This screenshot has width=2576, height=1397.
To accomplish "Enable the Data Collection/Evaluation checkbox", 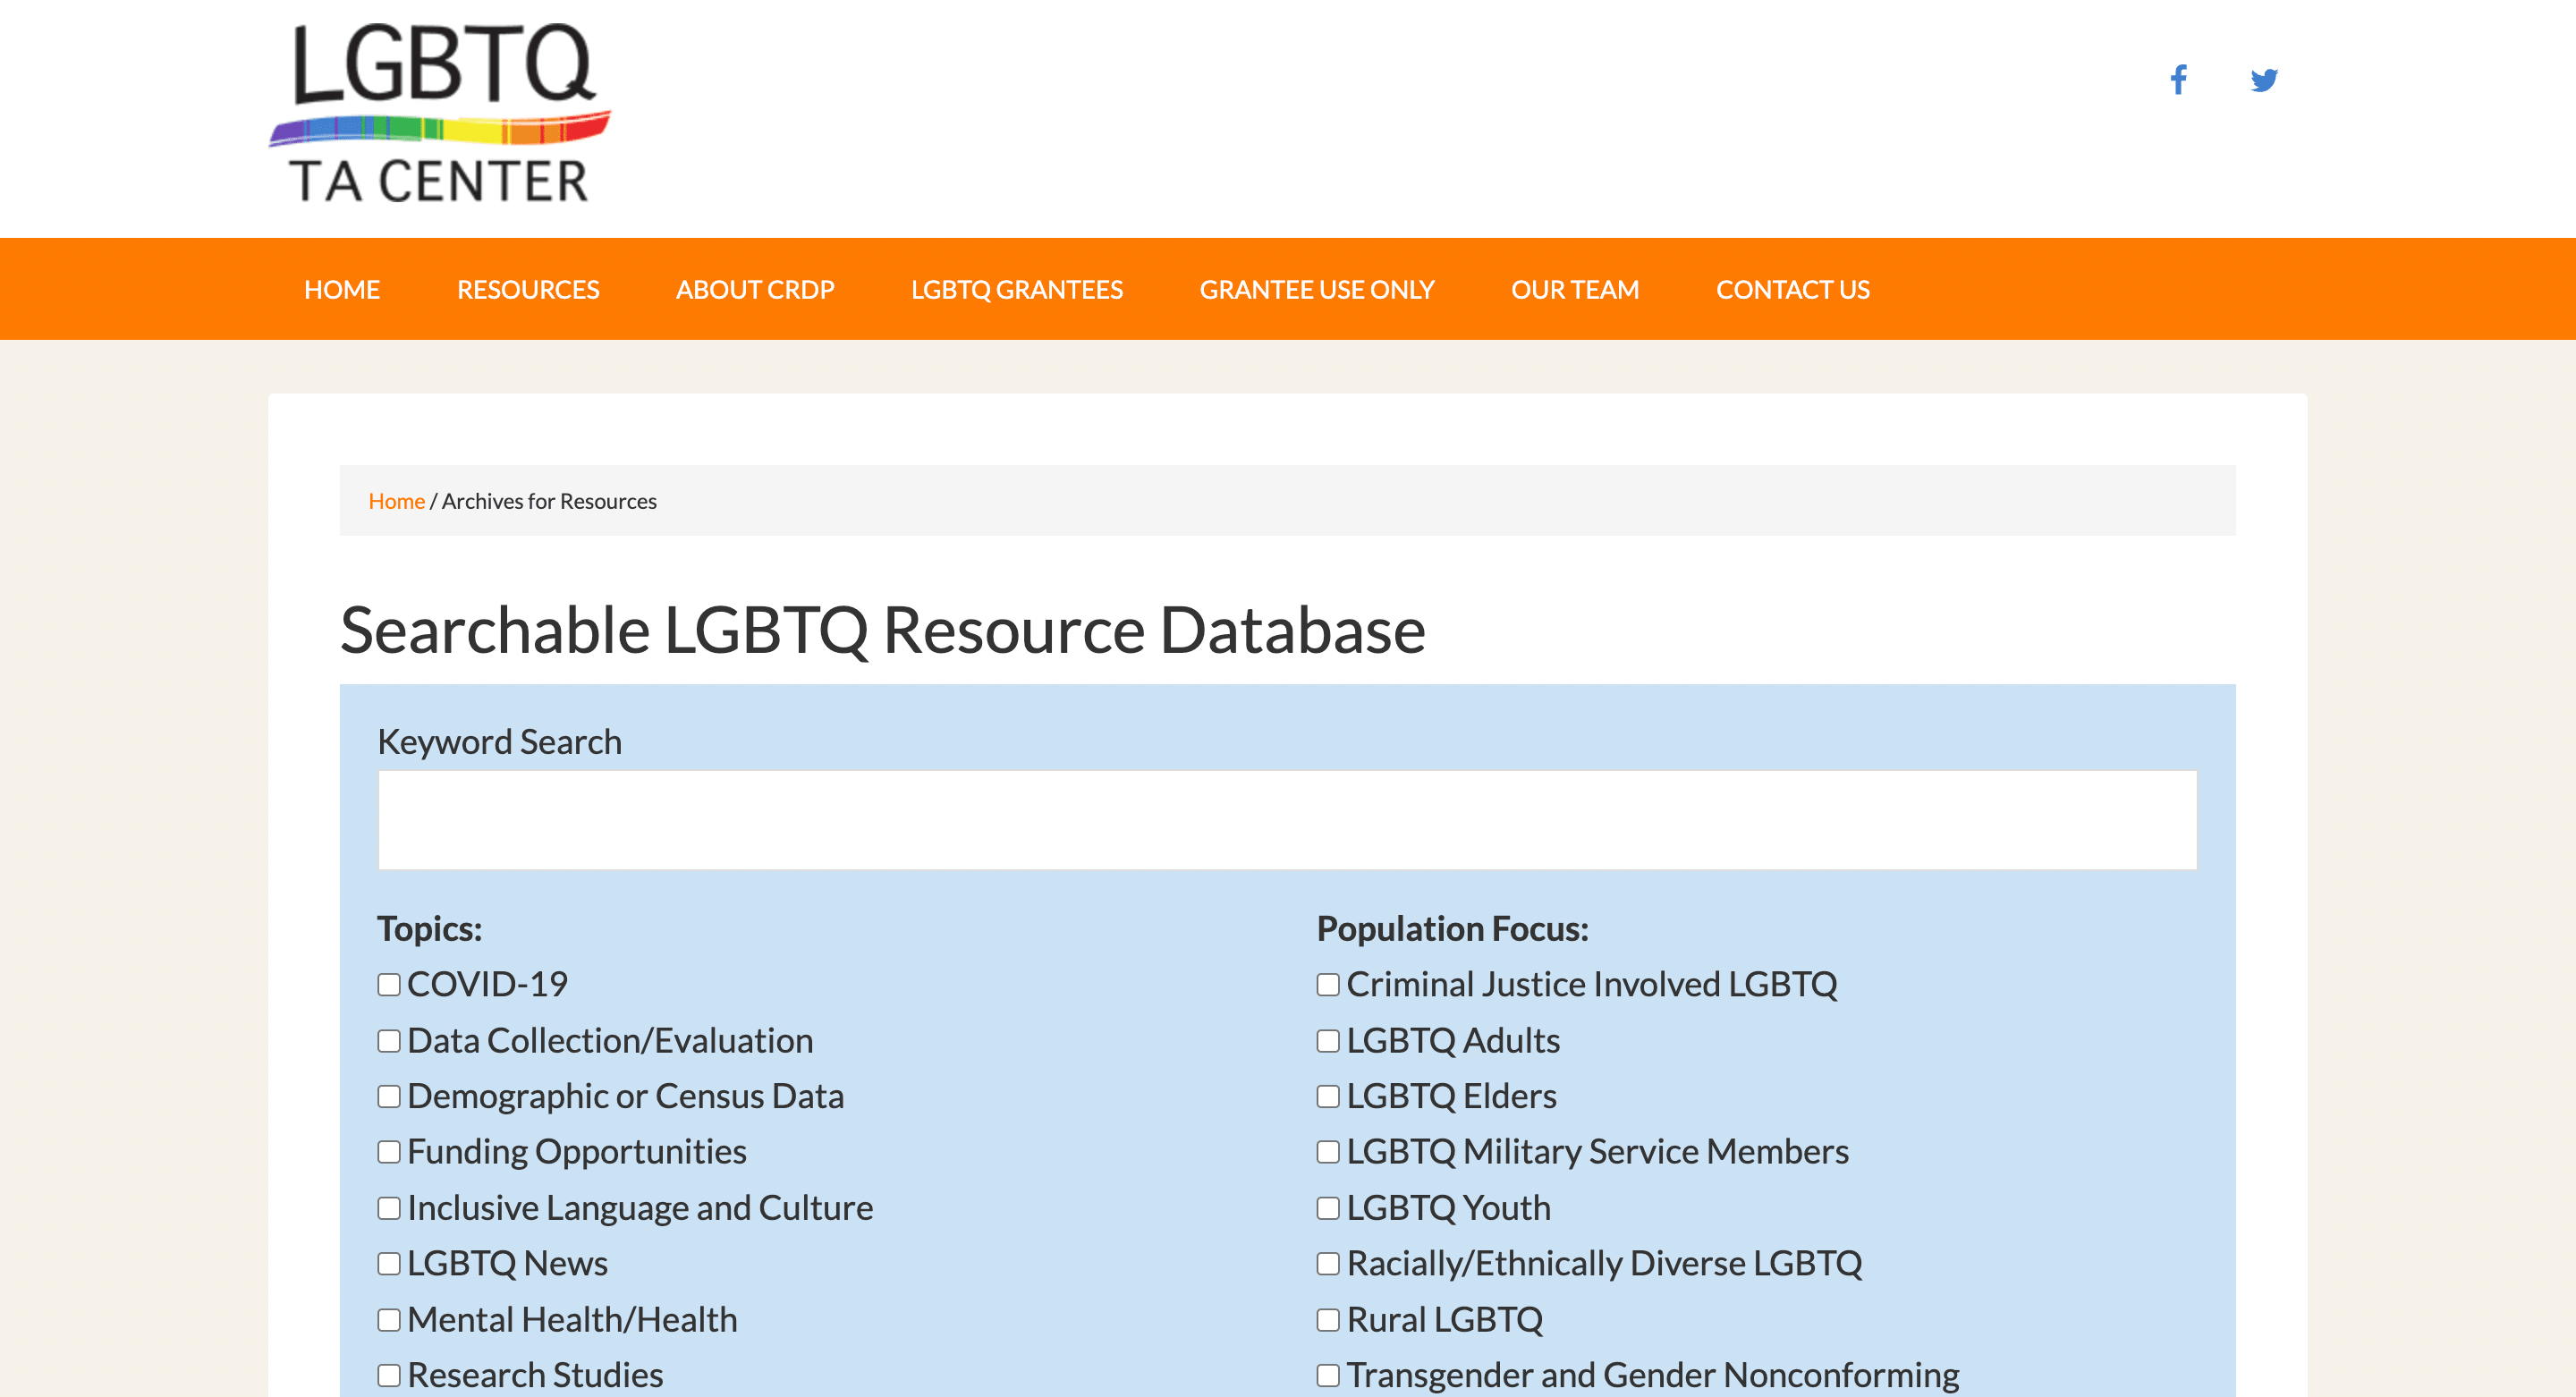I will tap(389, 1041).
